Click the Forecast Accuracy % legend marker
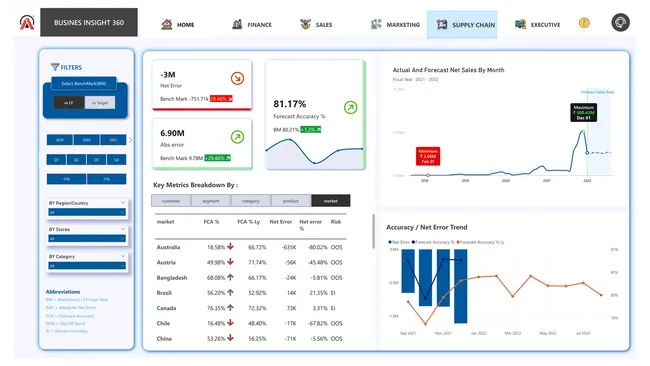This screenshot has height=366, width=650. 413,242
